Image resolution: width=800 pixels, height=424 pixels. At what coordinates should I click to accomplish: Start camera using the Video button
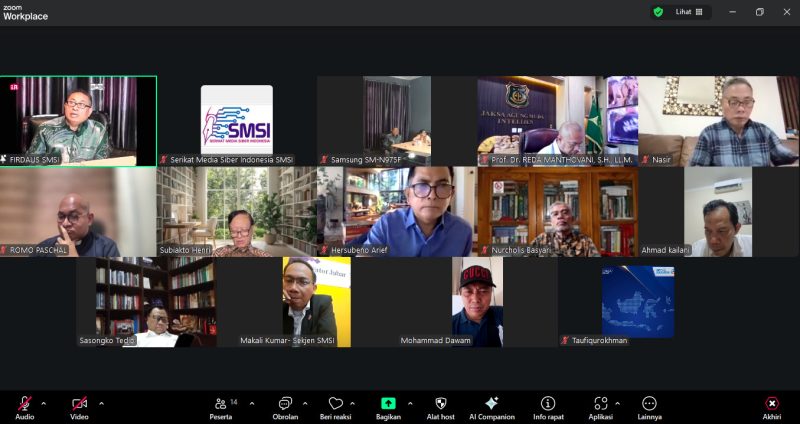point(79,404)
